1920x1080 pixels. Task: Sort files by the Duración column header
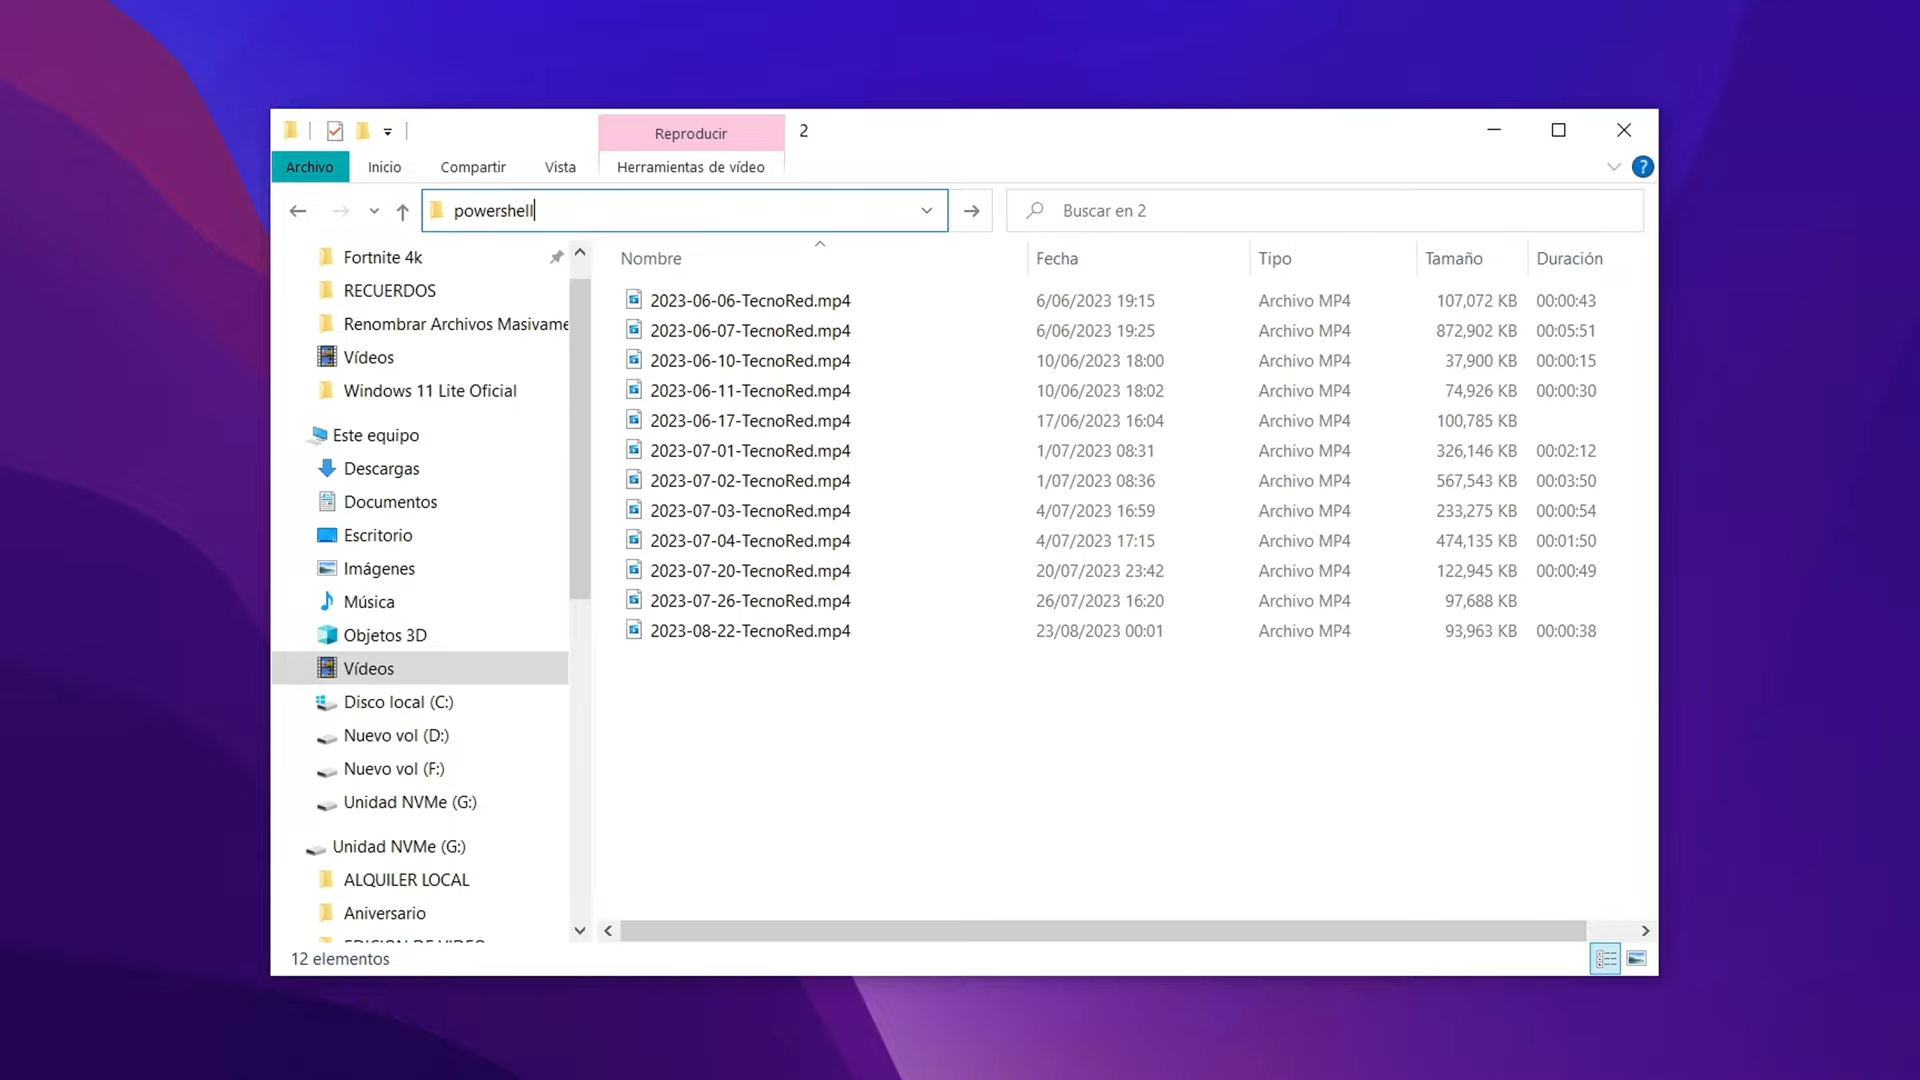[x=1569, y=258]
